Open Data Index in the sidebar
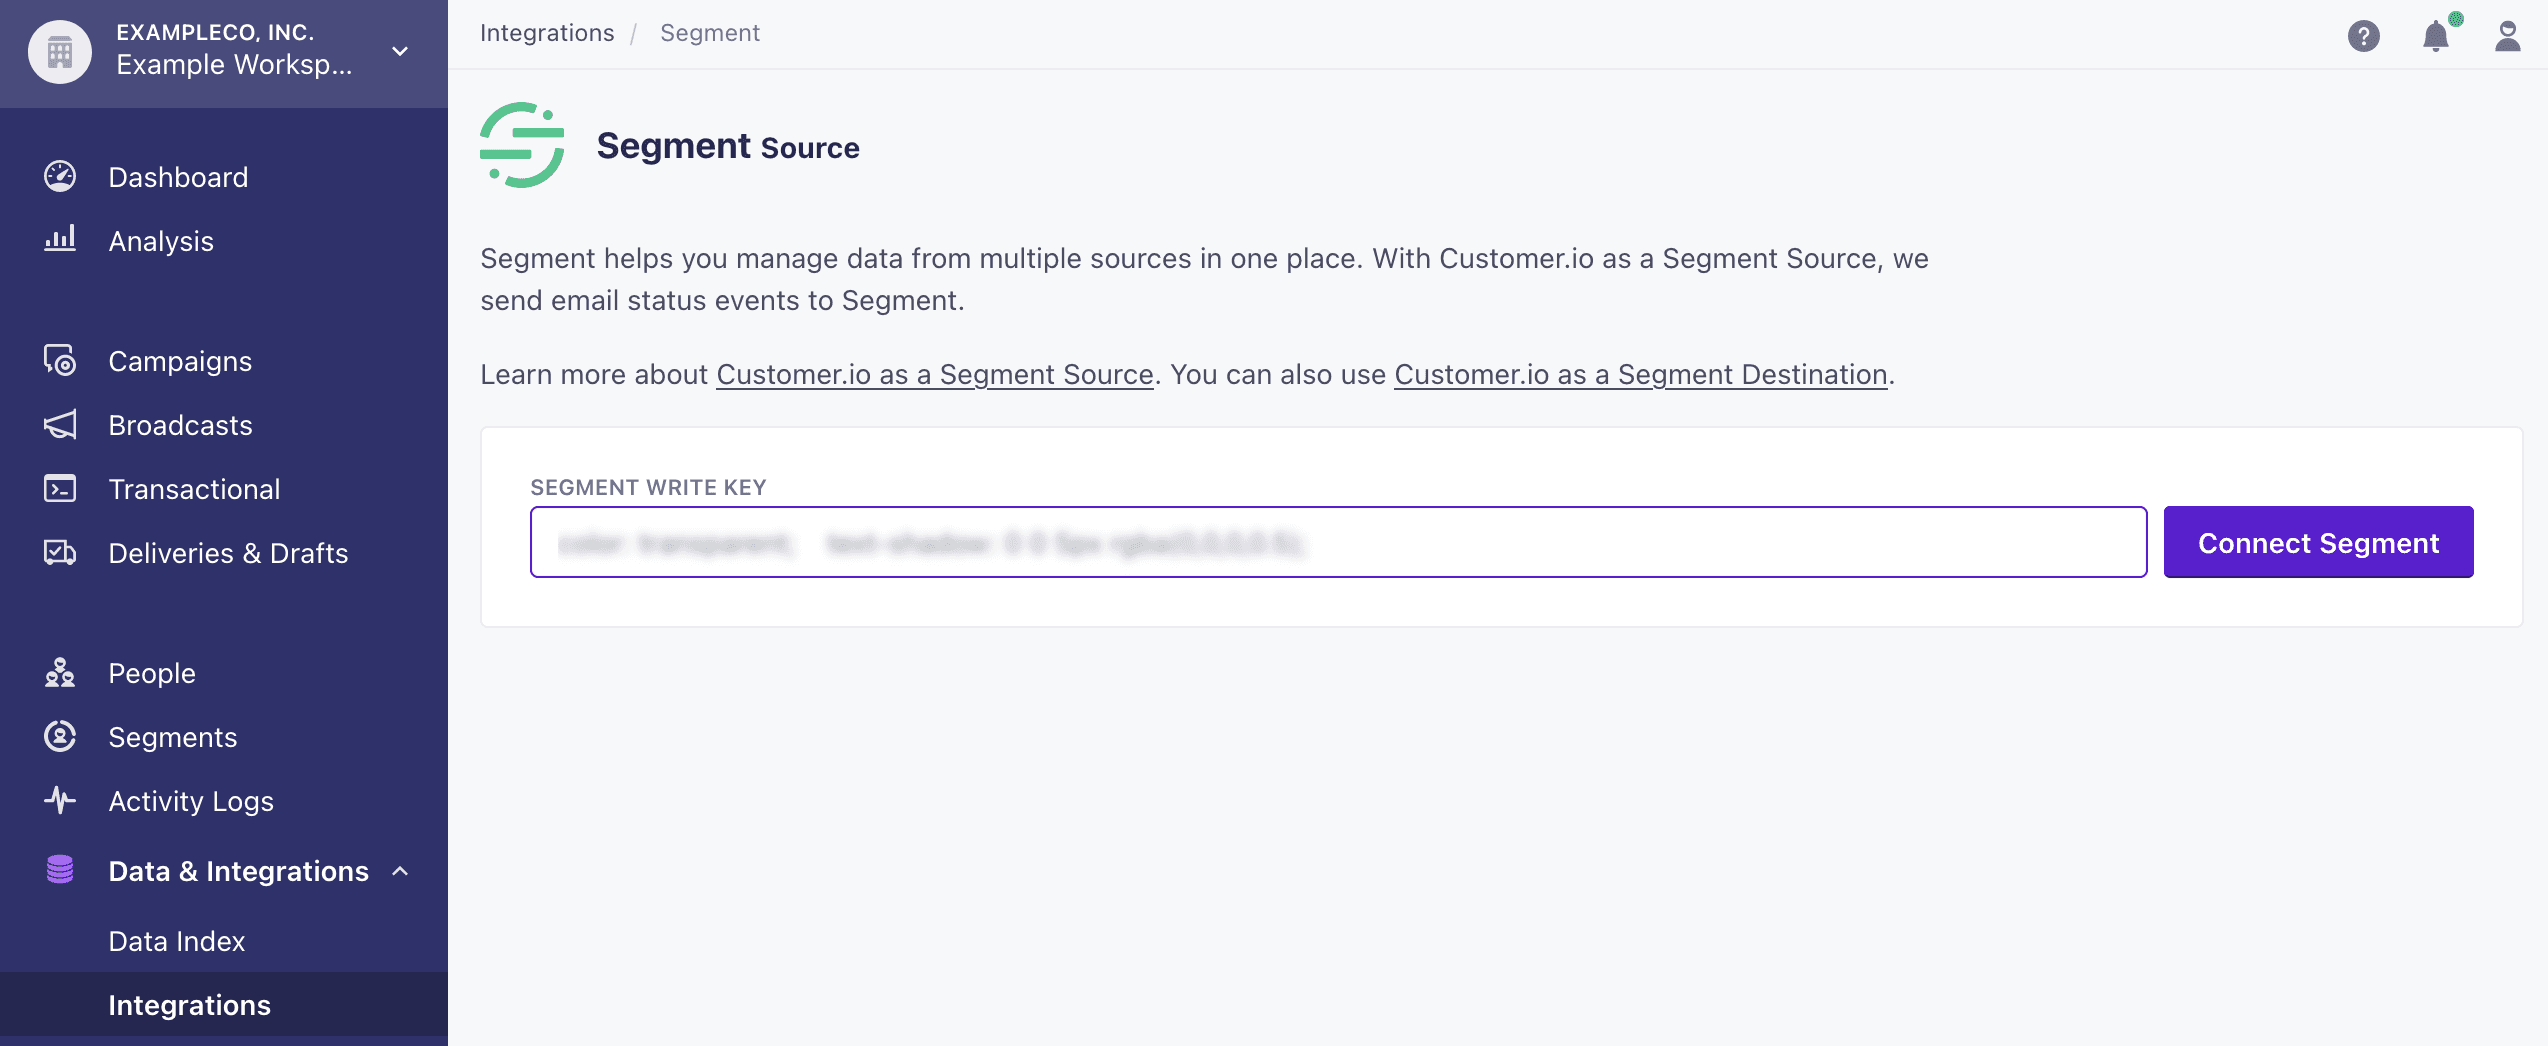This screenshot has height=1046, width=2548. tap(176, 940)
